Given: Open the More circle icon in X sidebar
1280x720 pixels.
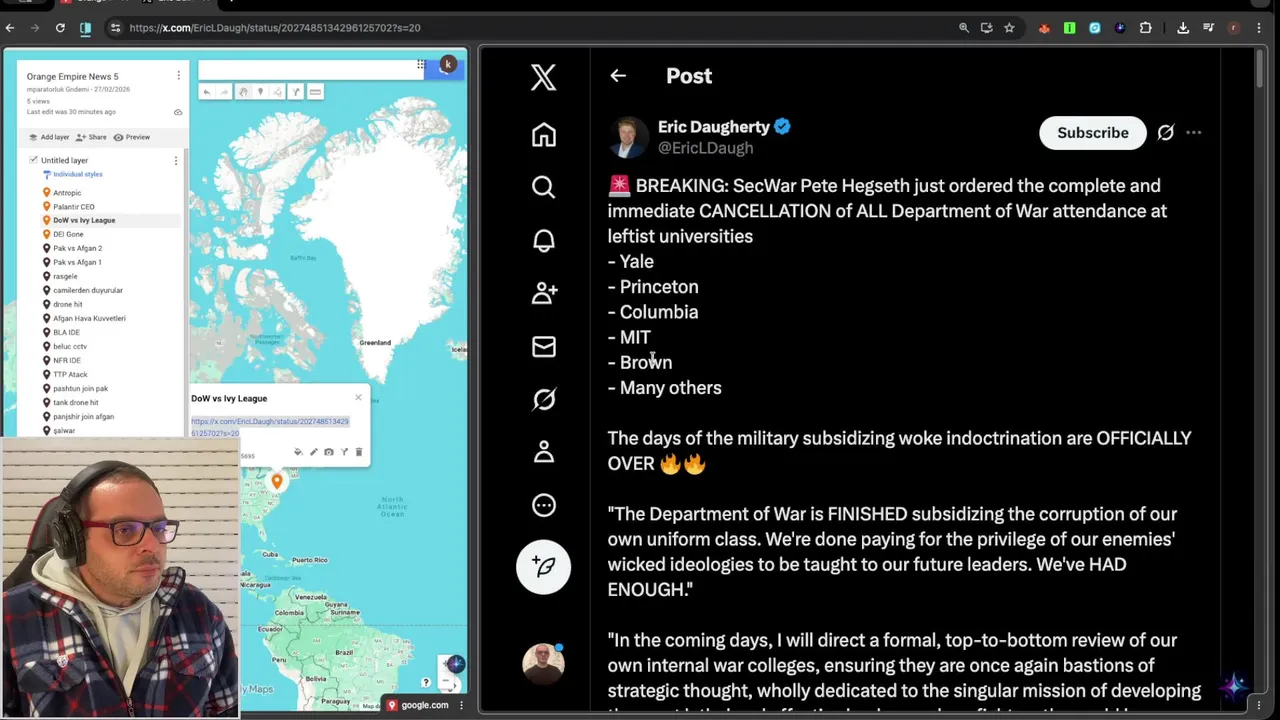Looking at the screenshot, I should tap(543, 505).
